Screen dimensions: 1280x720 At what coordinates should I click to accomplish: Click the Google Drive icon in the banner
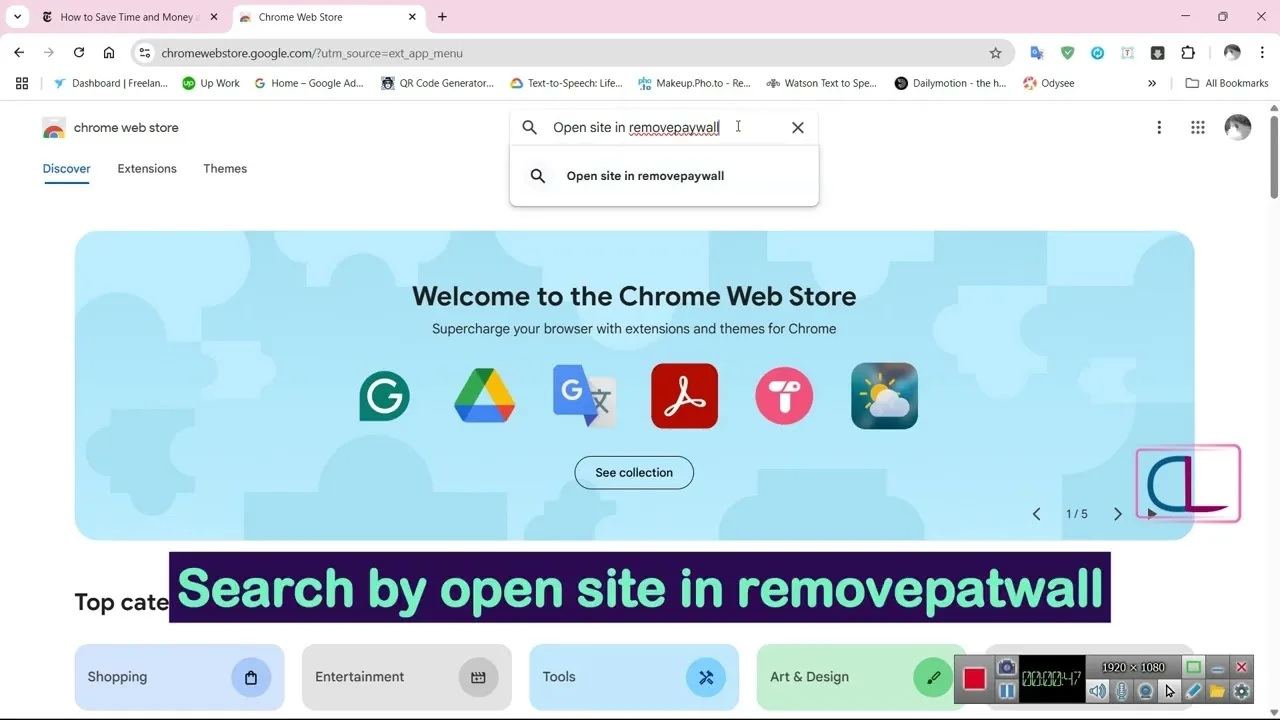coord(485,396)
